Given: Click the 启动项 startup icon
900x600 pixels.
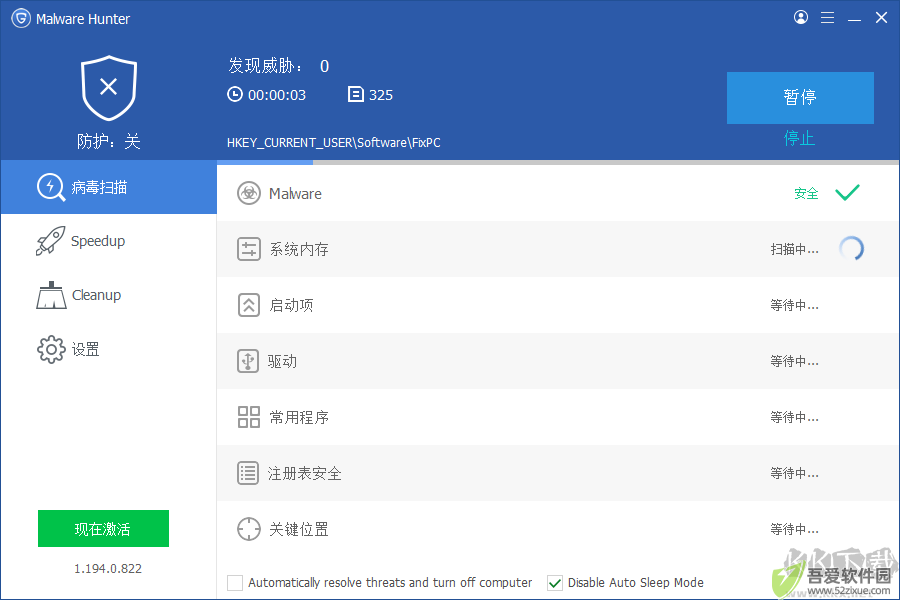Looking at the screenshot, I should (x=249, y=305).
